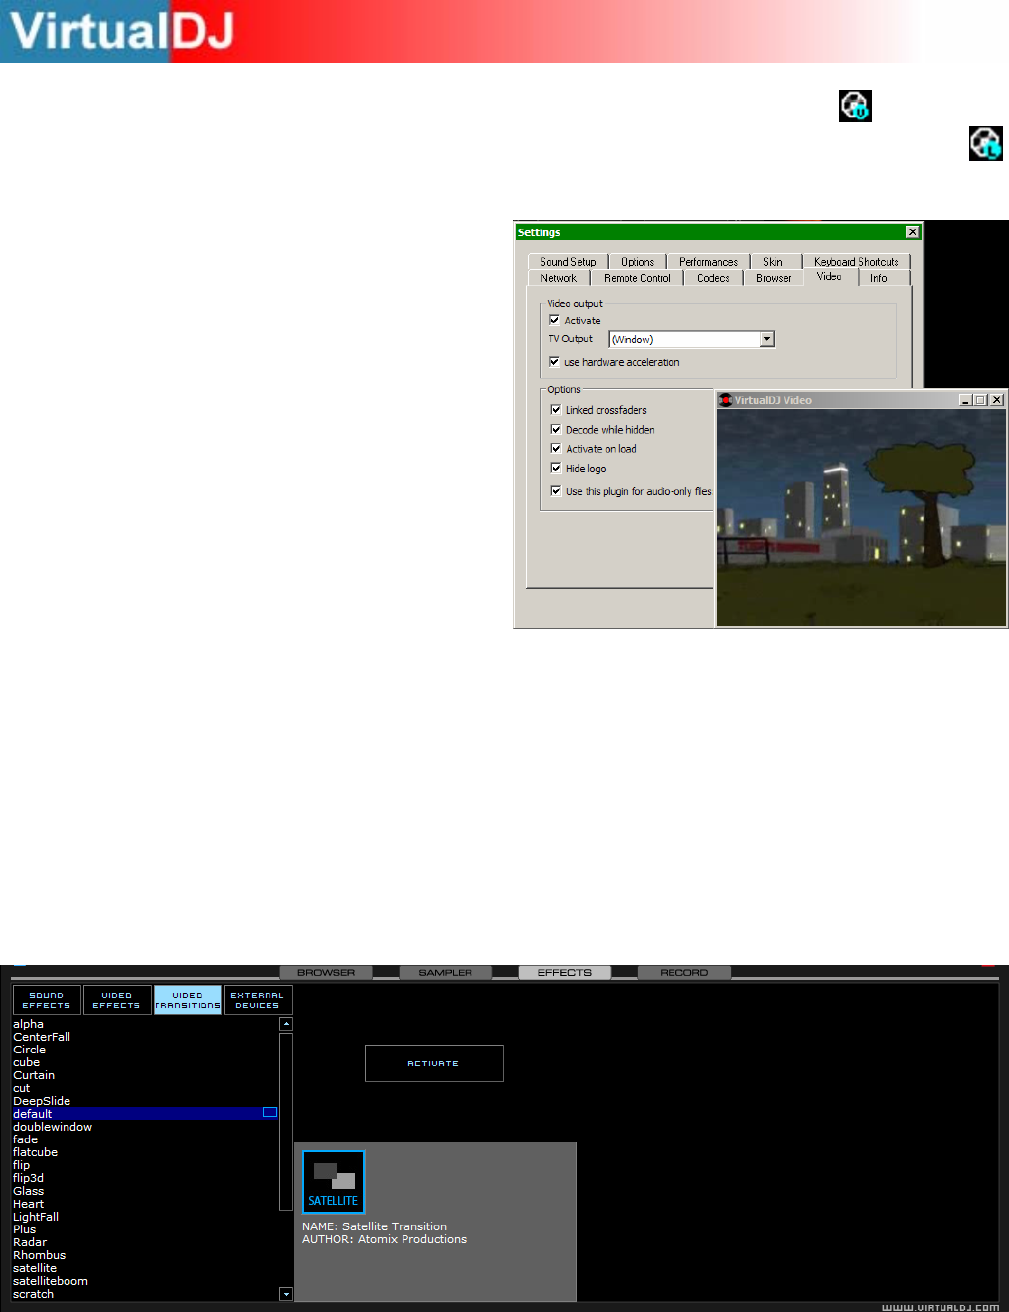
Task: Close the VirtualDJ Video window
Action: tap(997, 400)
